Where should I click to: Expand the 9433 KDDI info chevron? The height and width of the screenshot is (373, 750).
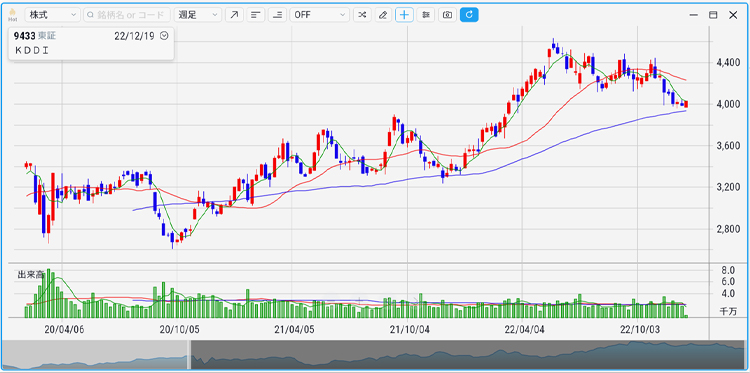tap(164, 35)
